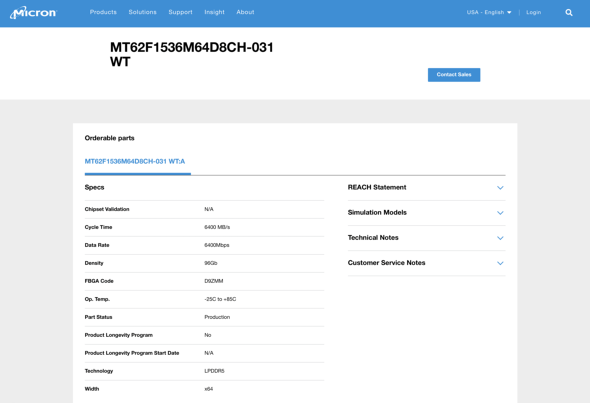
Task: Click the MT62F1536M64D8CH-031 WT page title
Action: (x=192, y=54)
